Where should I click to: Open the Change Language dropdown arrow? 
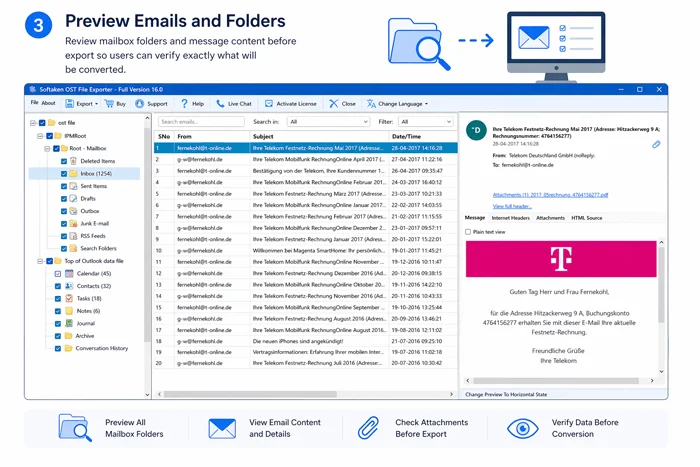tap(426, 104)
